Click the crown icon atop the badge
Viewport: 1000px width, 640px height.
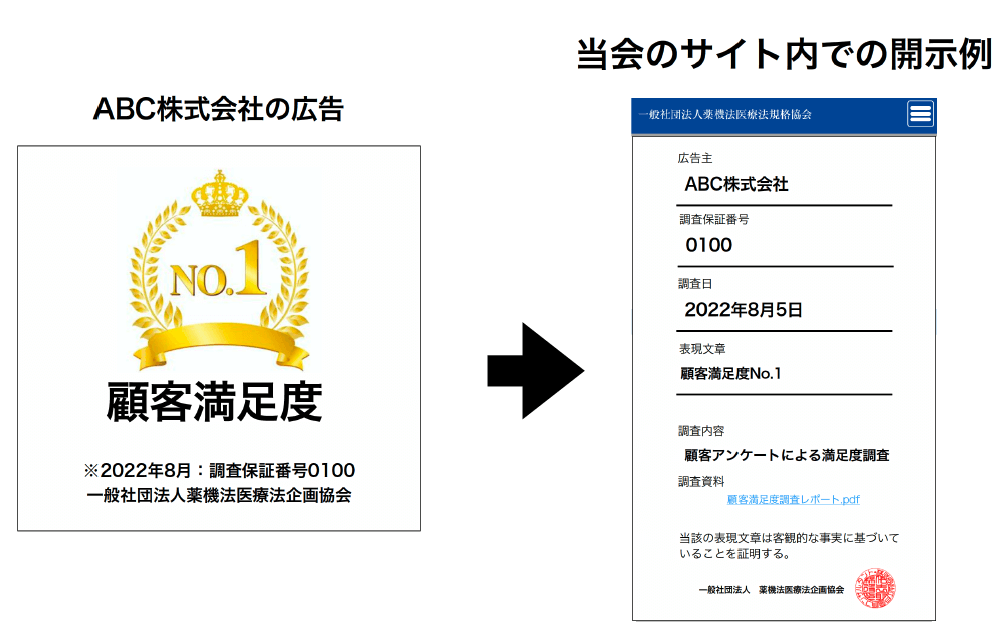click(x=220, y=197)
